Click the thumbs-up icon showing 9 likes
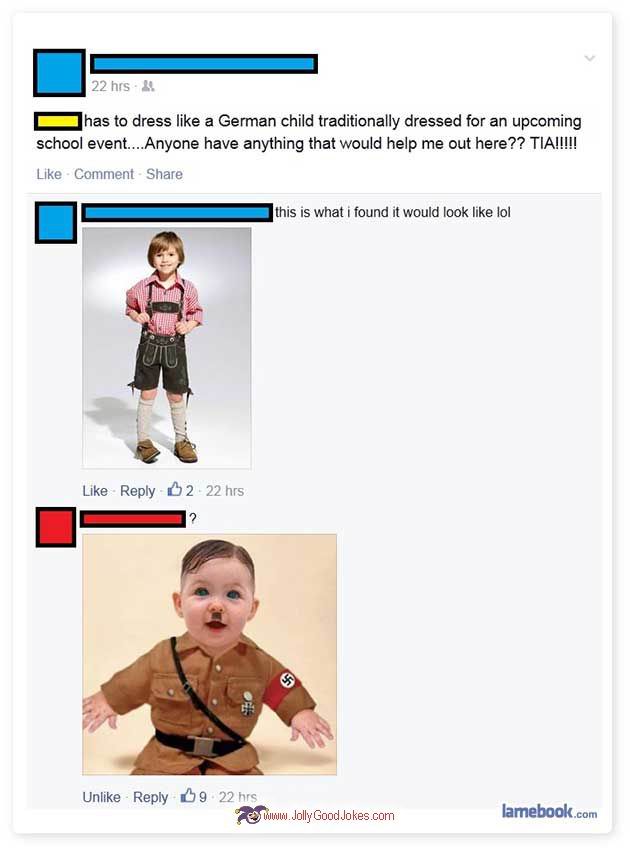Image resolution: width=630 pixels, height=851 pixels. click(188, 796)
